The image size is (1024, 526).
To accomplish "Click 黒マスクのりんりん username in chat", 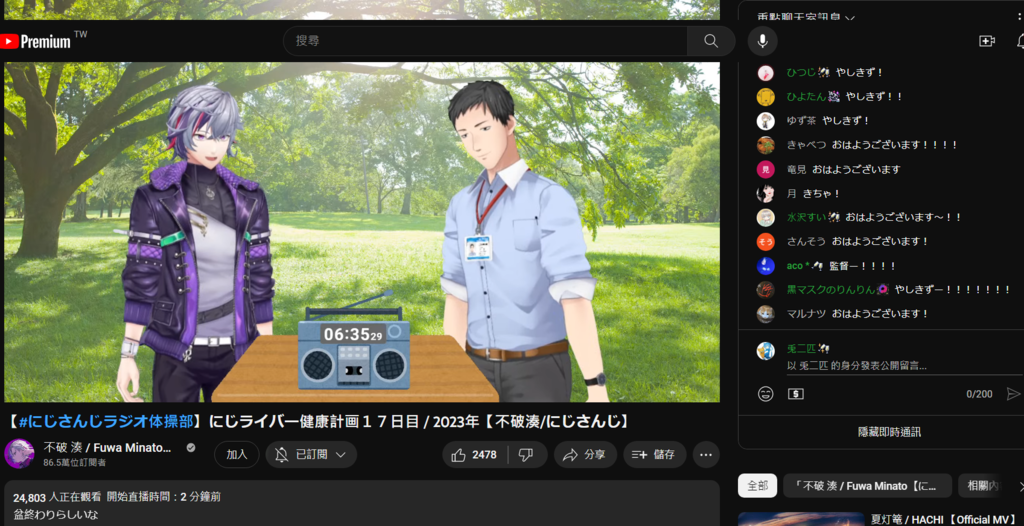I will 831,289.
